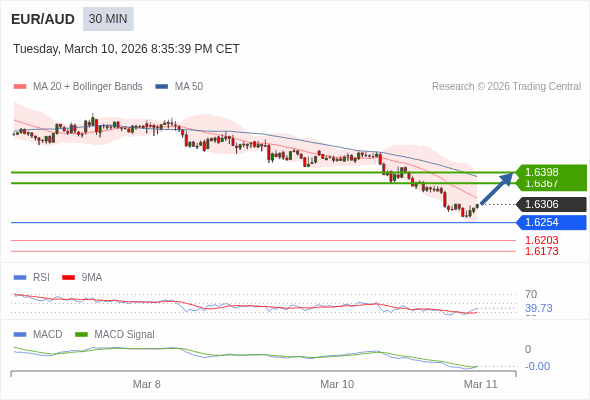This screenshot has height=400, width=590.
Task: Click the Mar 11 date axis label
Action: point(481,384)
